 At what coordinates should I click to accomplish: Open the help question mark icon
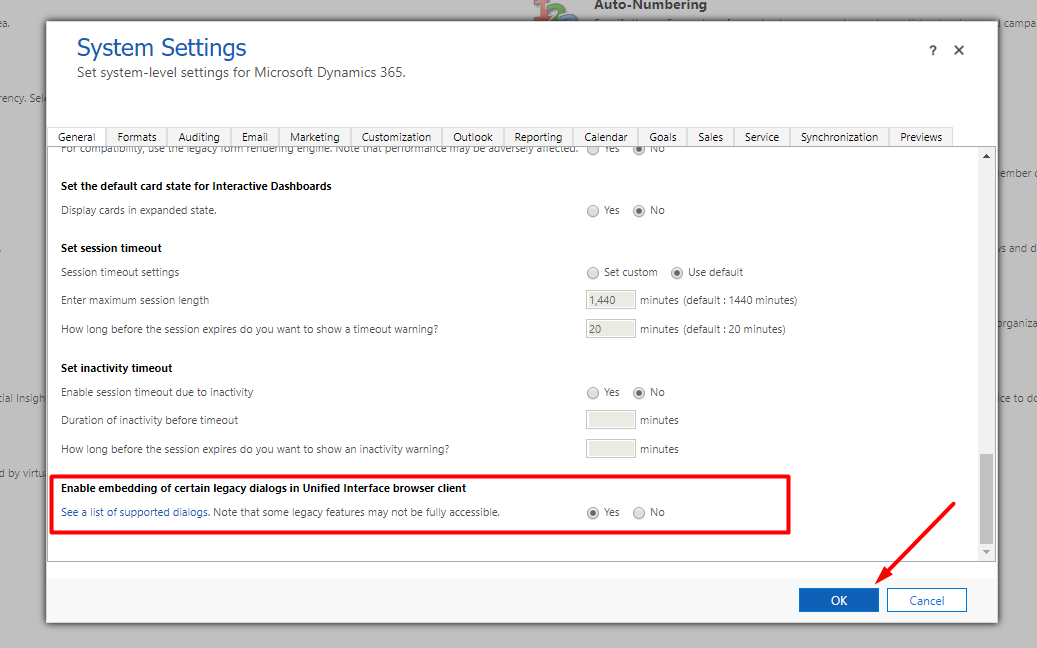coord(933,50)
